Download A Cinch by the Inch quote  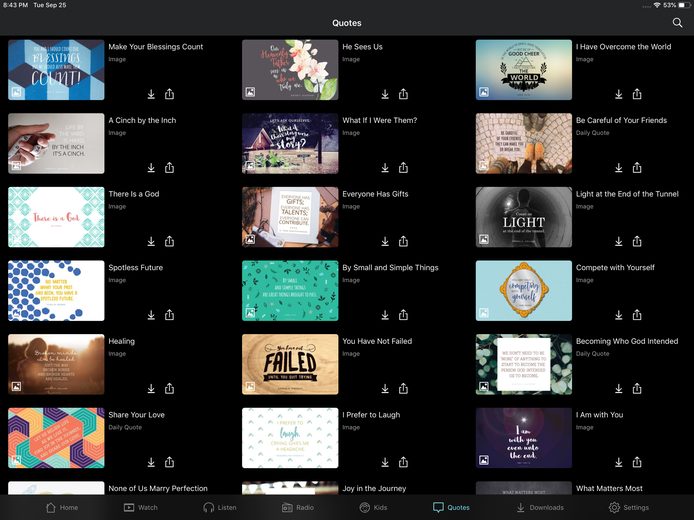pos(151,168)
